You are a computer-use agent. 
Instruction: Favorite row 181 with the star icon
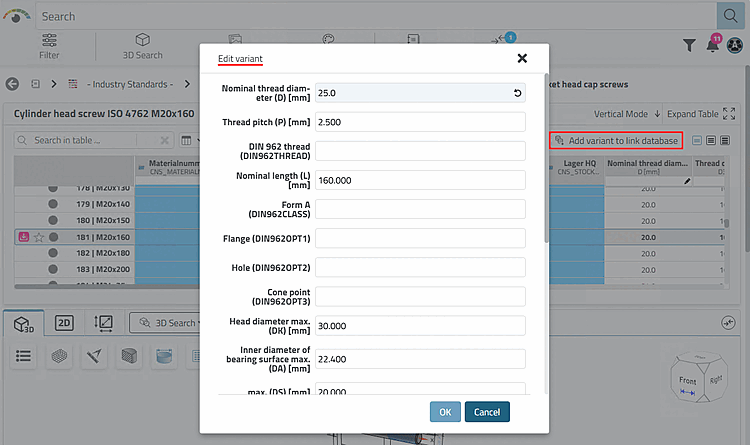(x=39, y=237)
